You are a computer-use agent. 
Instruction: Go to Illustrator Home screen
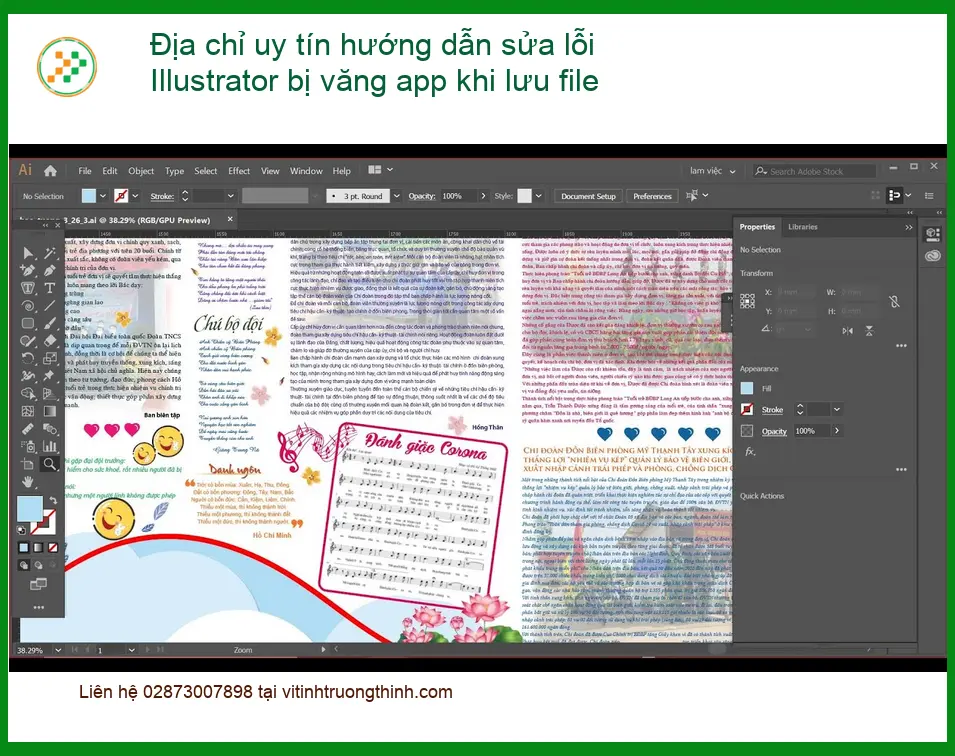[51, 171]
